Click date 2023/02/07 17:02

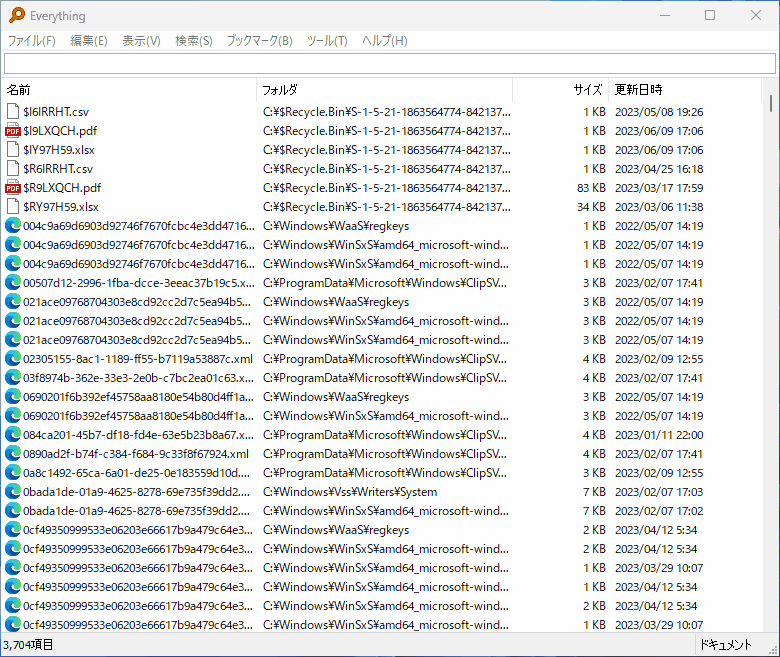(x=659, y=511)
